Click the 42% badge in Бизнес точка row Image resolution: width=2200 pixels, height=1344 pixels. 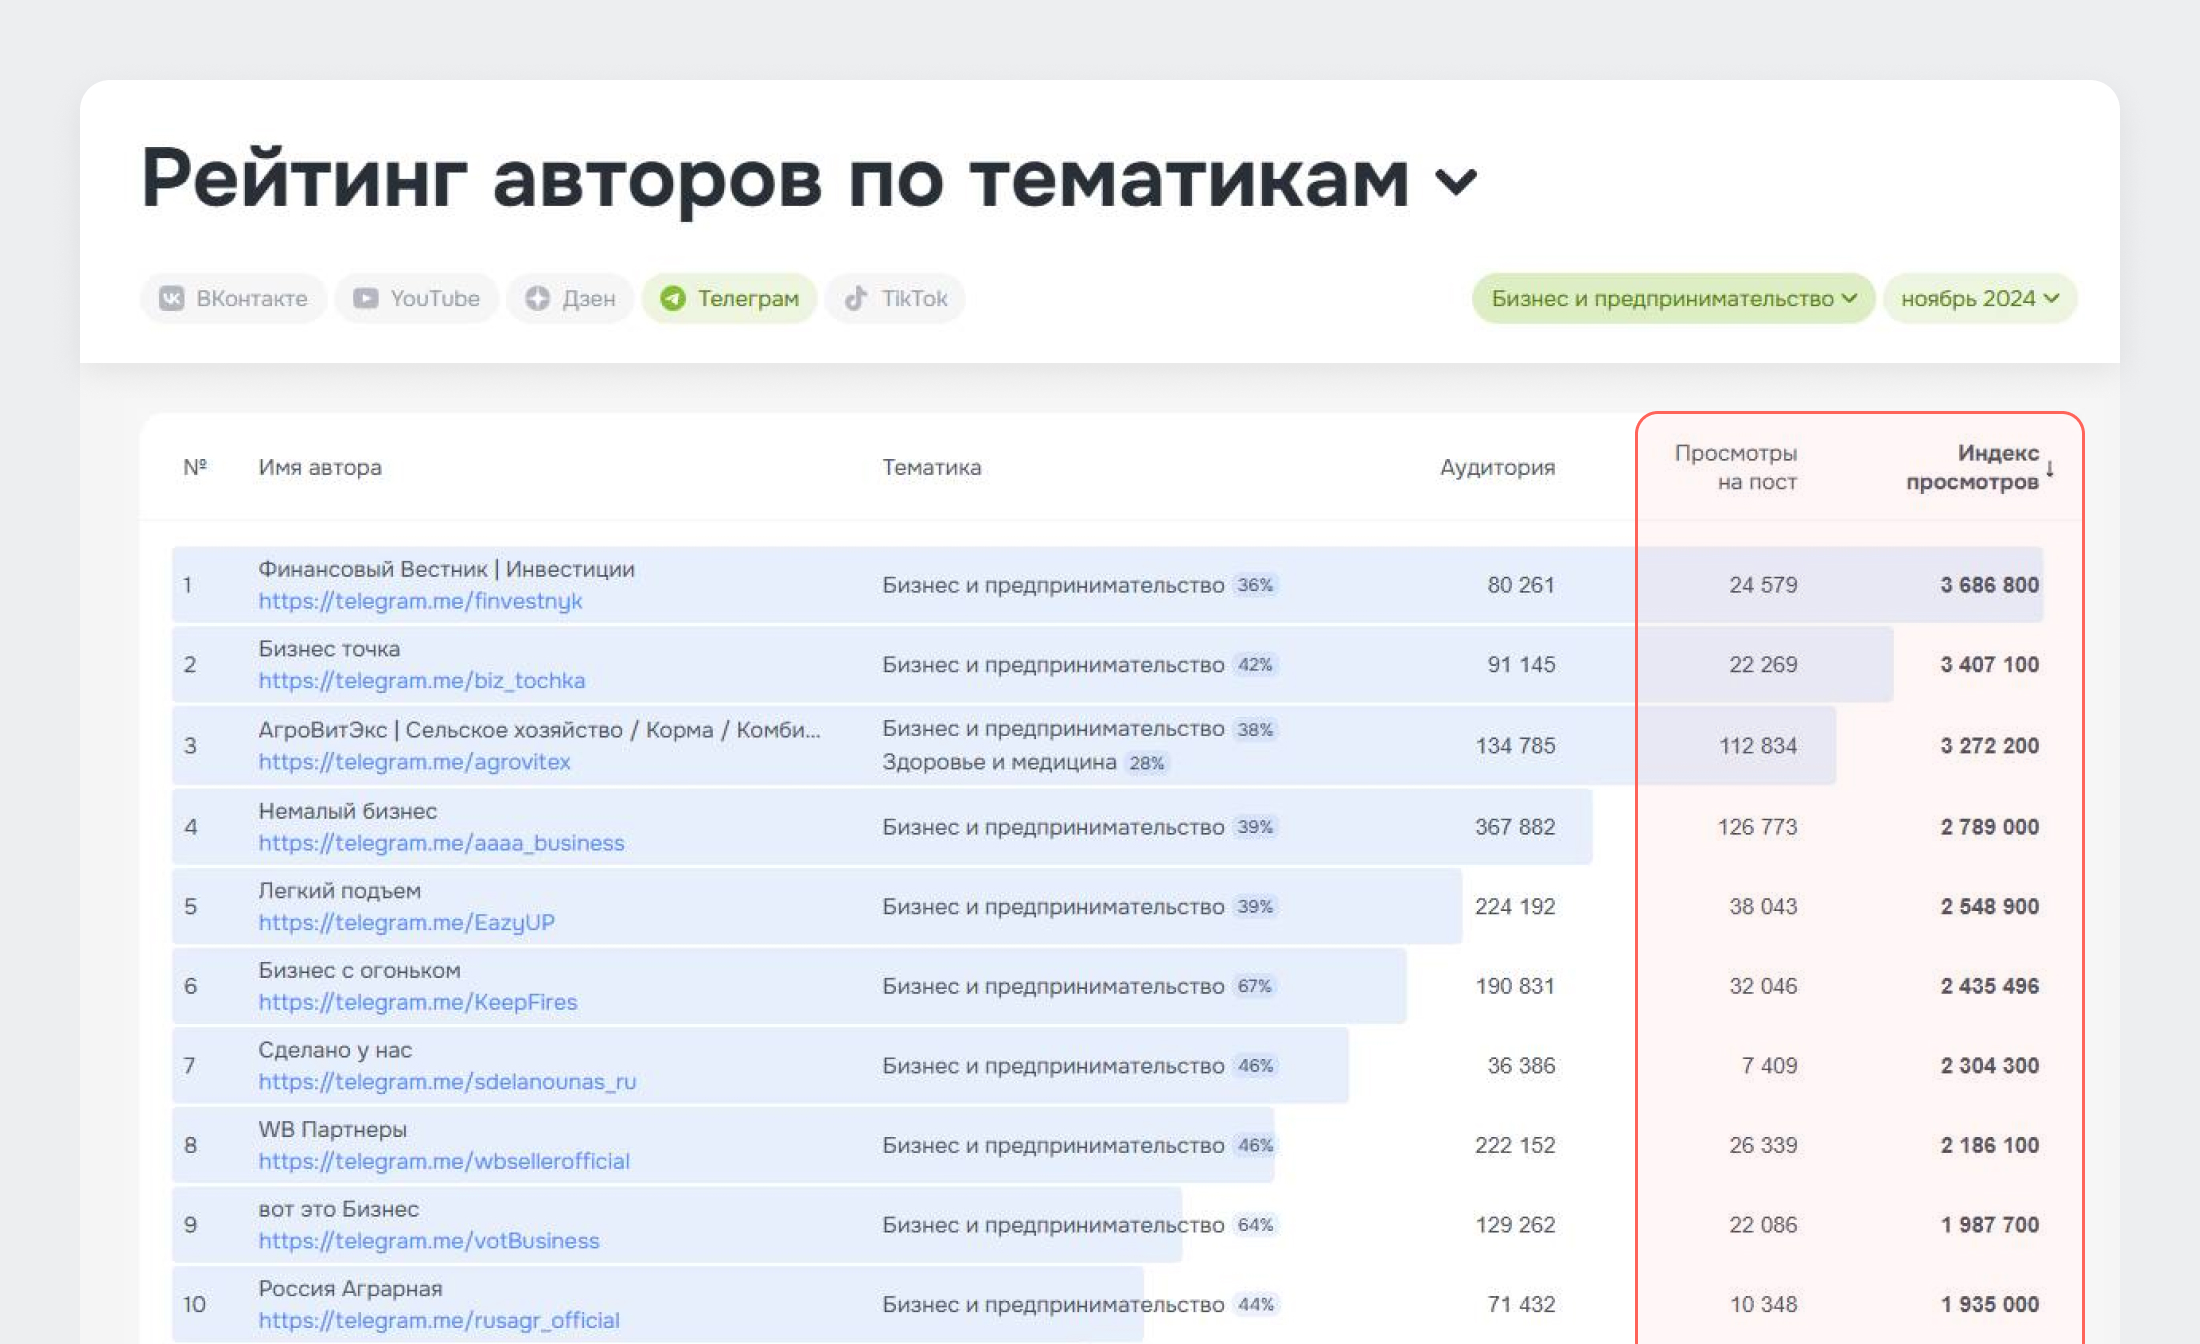(x=1255, y=665)
